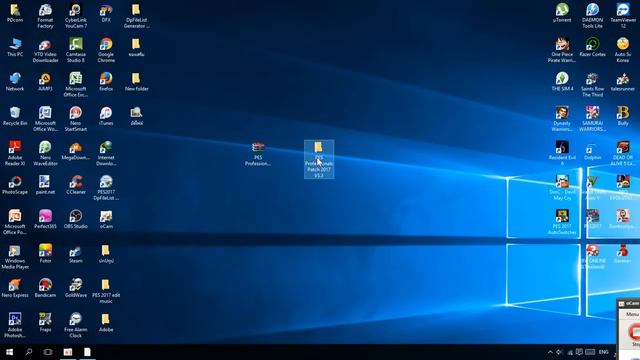
Task: Select the Bully game shortcut
Action: pyautogui.click(x=623, y=116)
